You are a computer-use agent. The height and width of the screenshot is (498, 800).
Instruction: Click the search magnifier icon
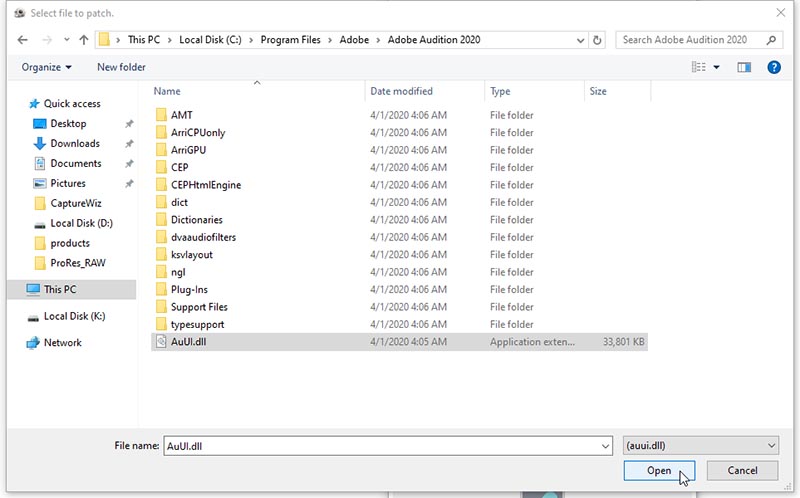(771, 40)
